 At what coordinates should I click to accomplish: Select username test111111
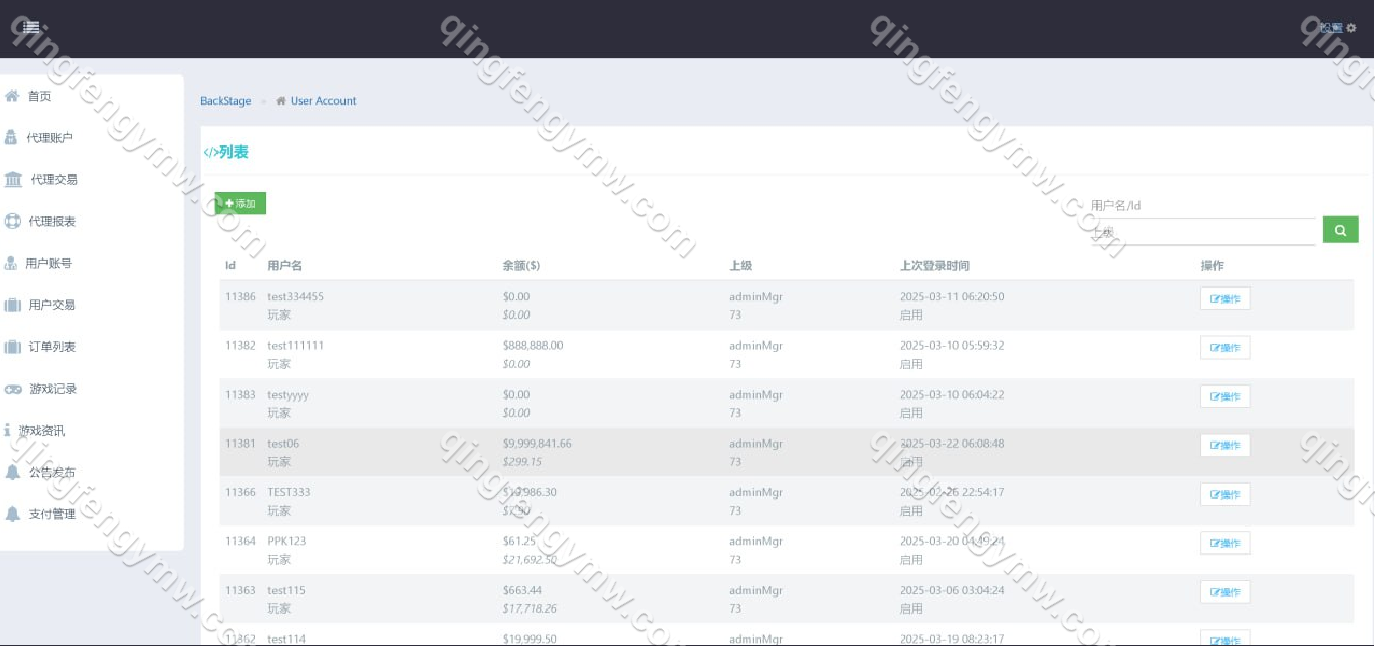[296, 346]
